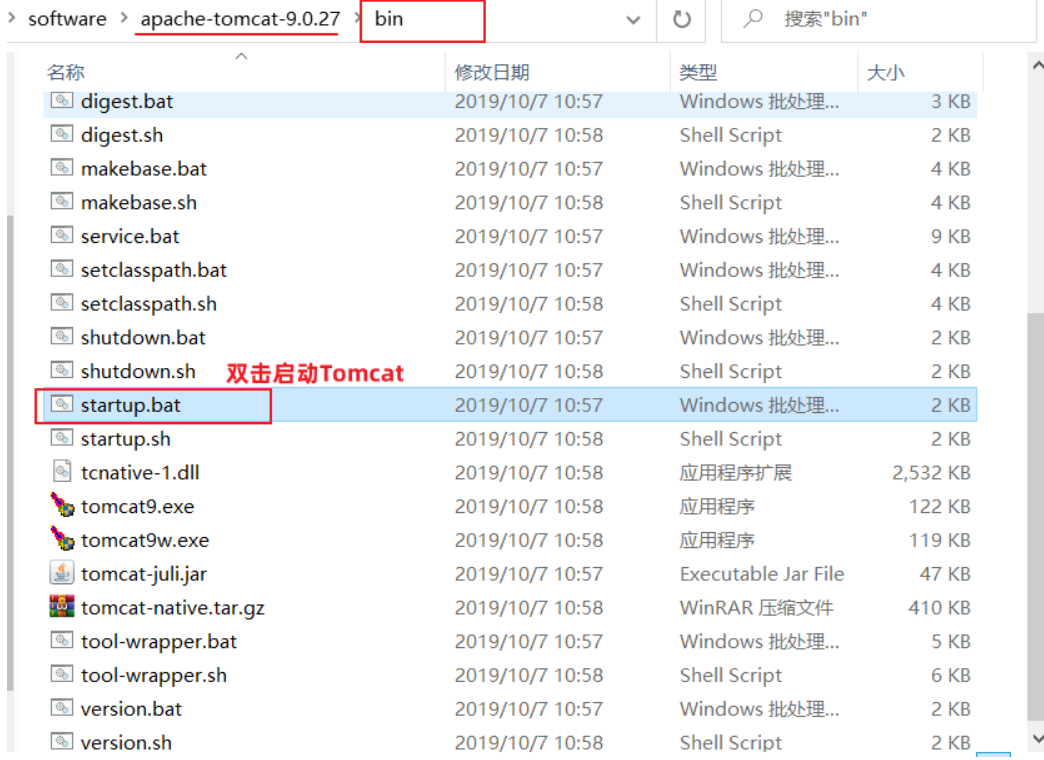Screen dimensions: 1044x760
Task: Open address bar history dropdown
Action: tap(633, 20)
